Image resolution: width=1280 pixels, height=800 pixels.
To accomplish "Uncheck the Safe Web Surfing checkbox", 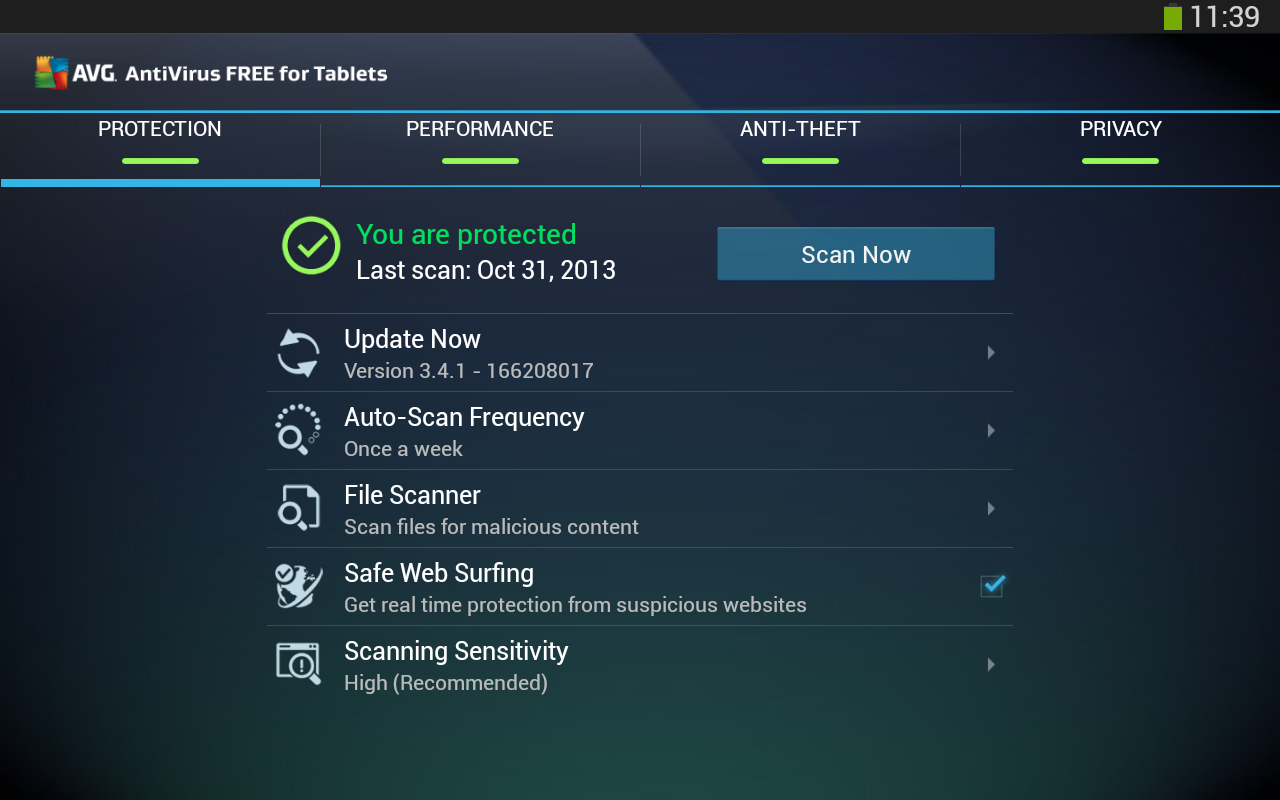I will point(992,586).
